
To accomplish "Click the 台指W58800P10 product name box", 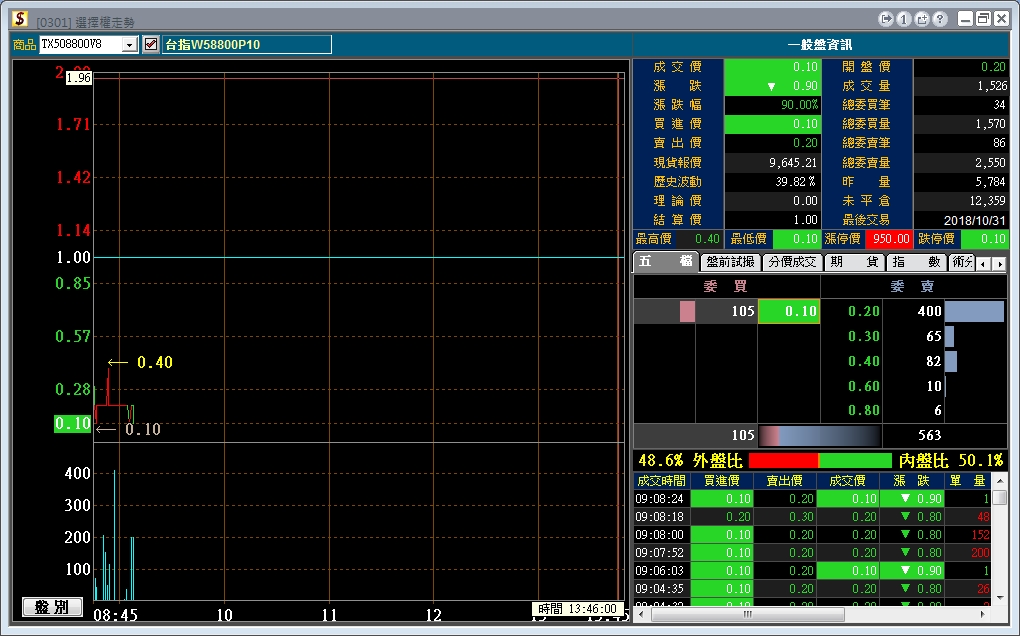I will click(247, 44).
